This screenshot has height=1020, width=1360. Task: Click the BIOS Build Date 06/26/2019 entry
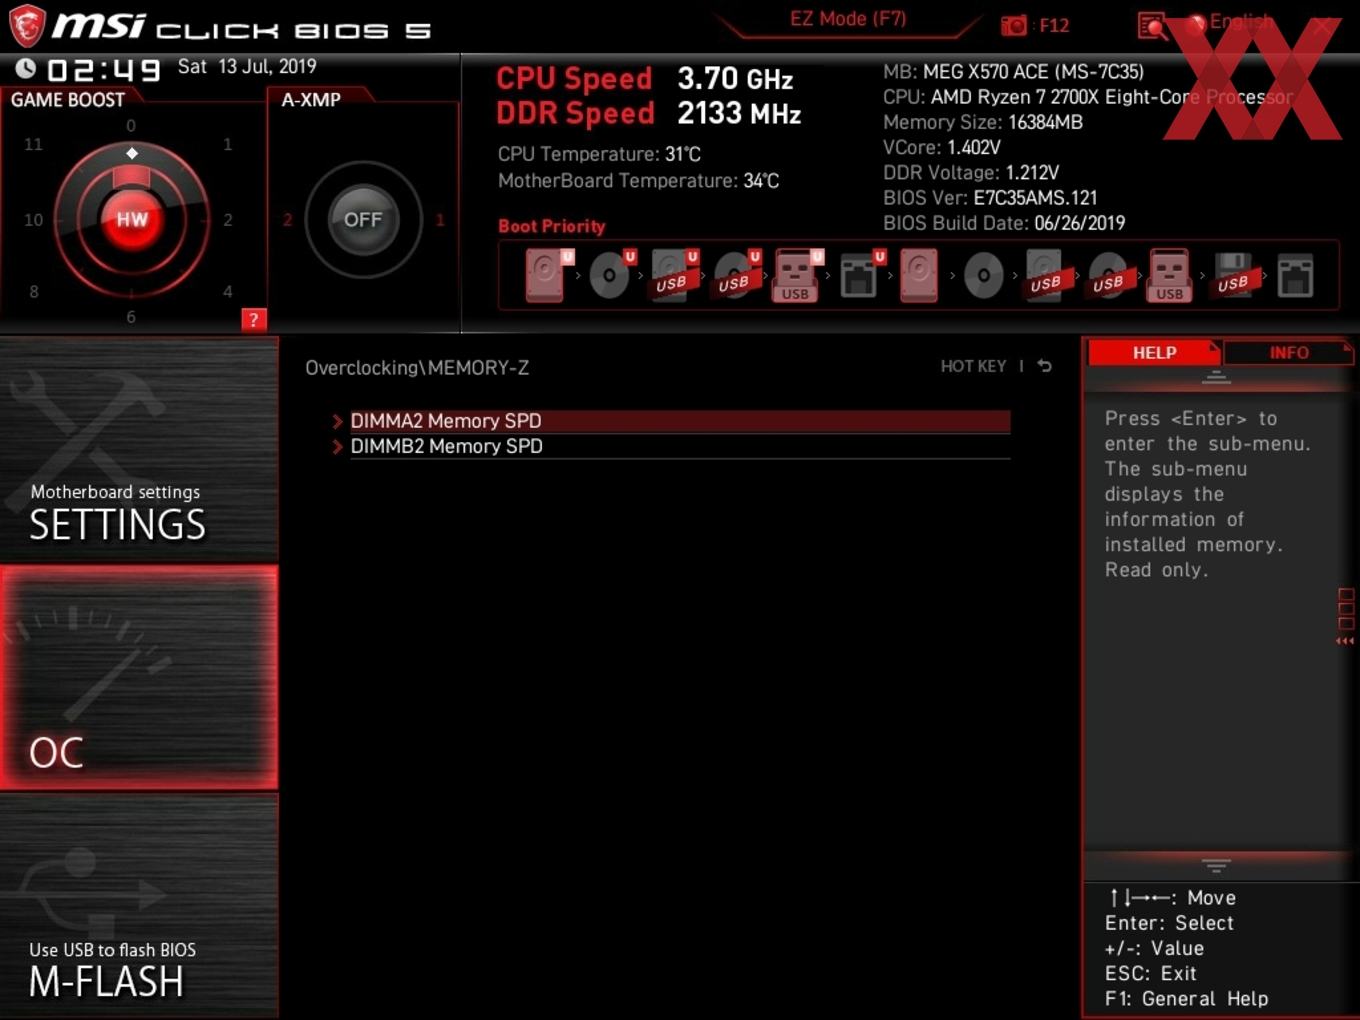[x=1004, y=222]
